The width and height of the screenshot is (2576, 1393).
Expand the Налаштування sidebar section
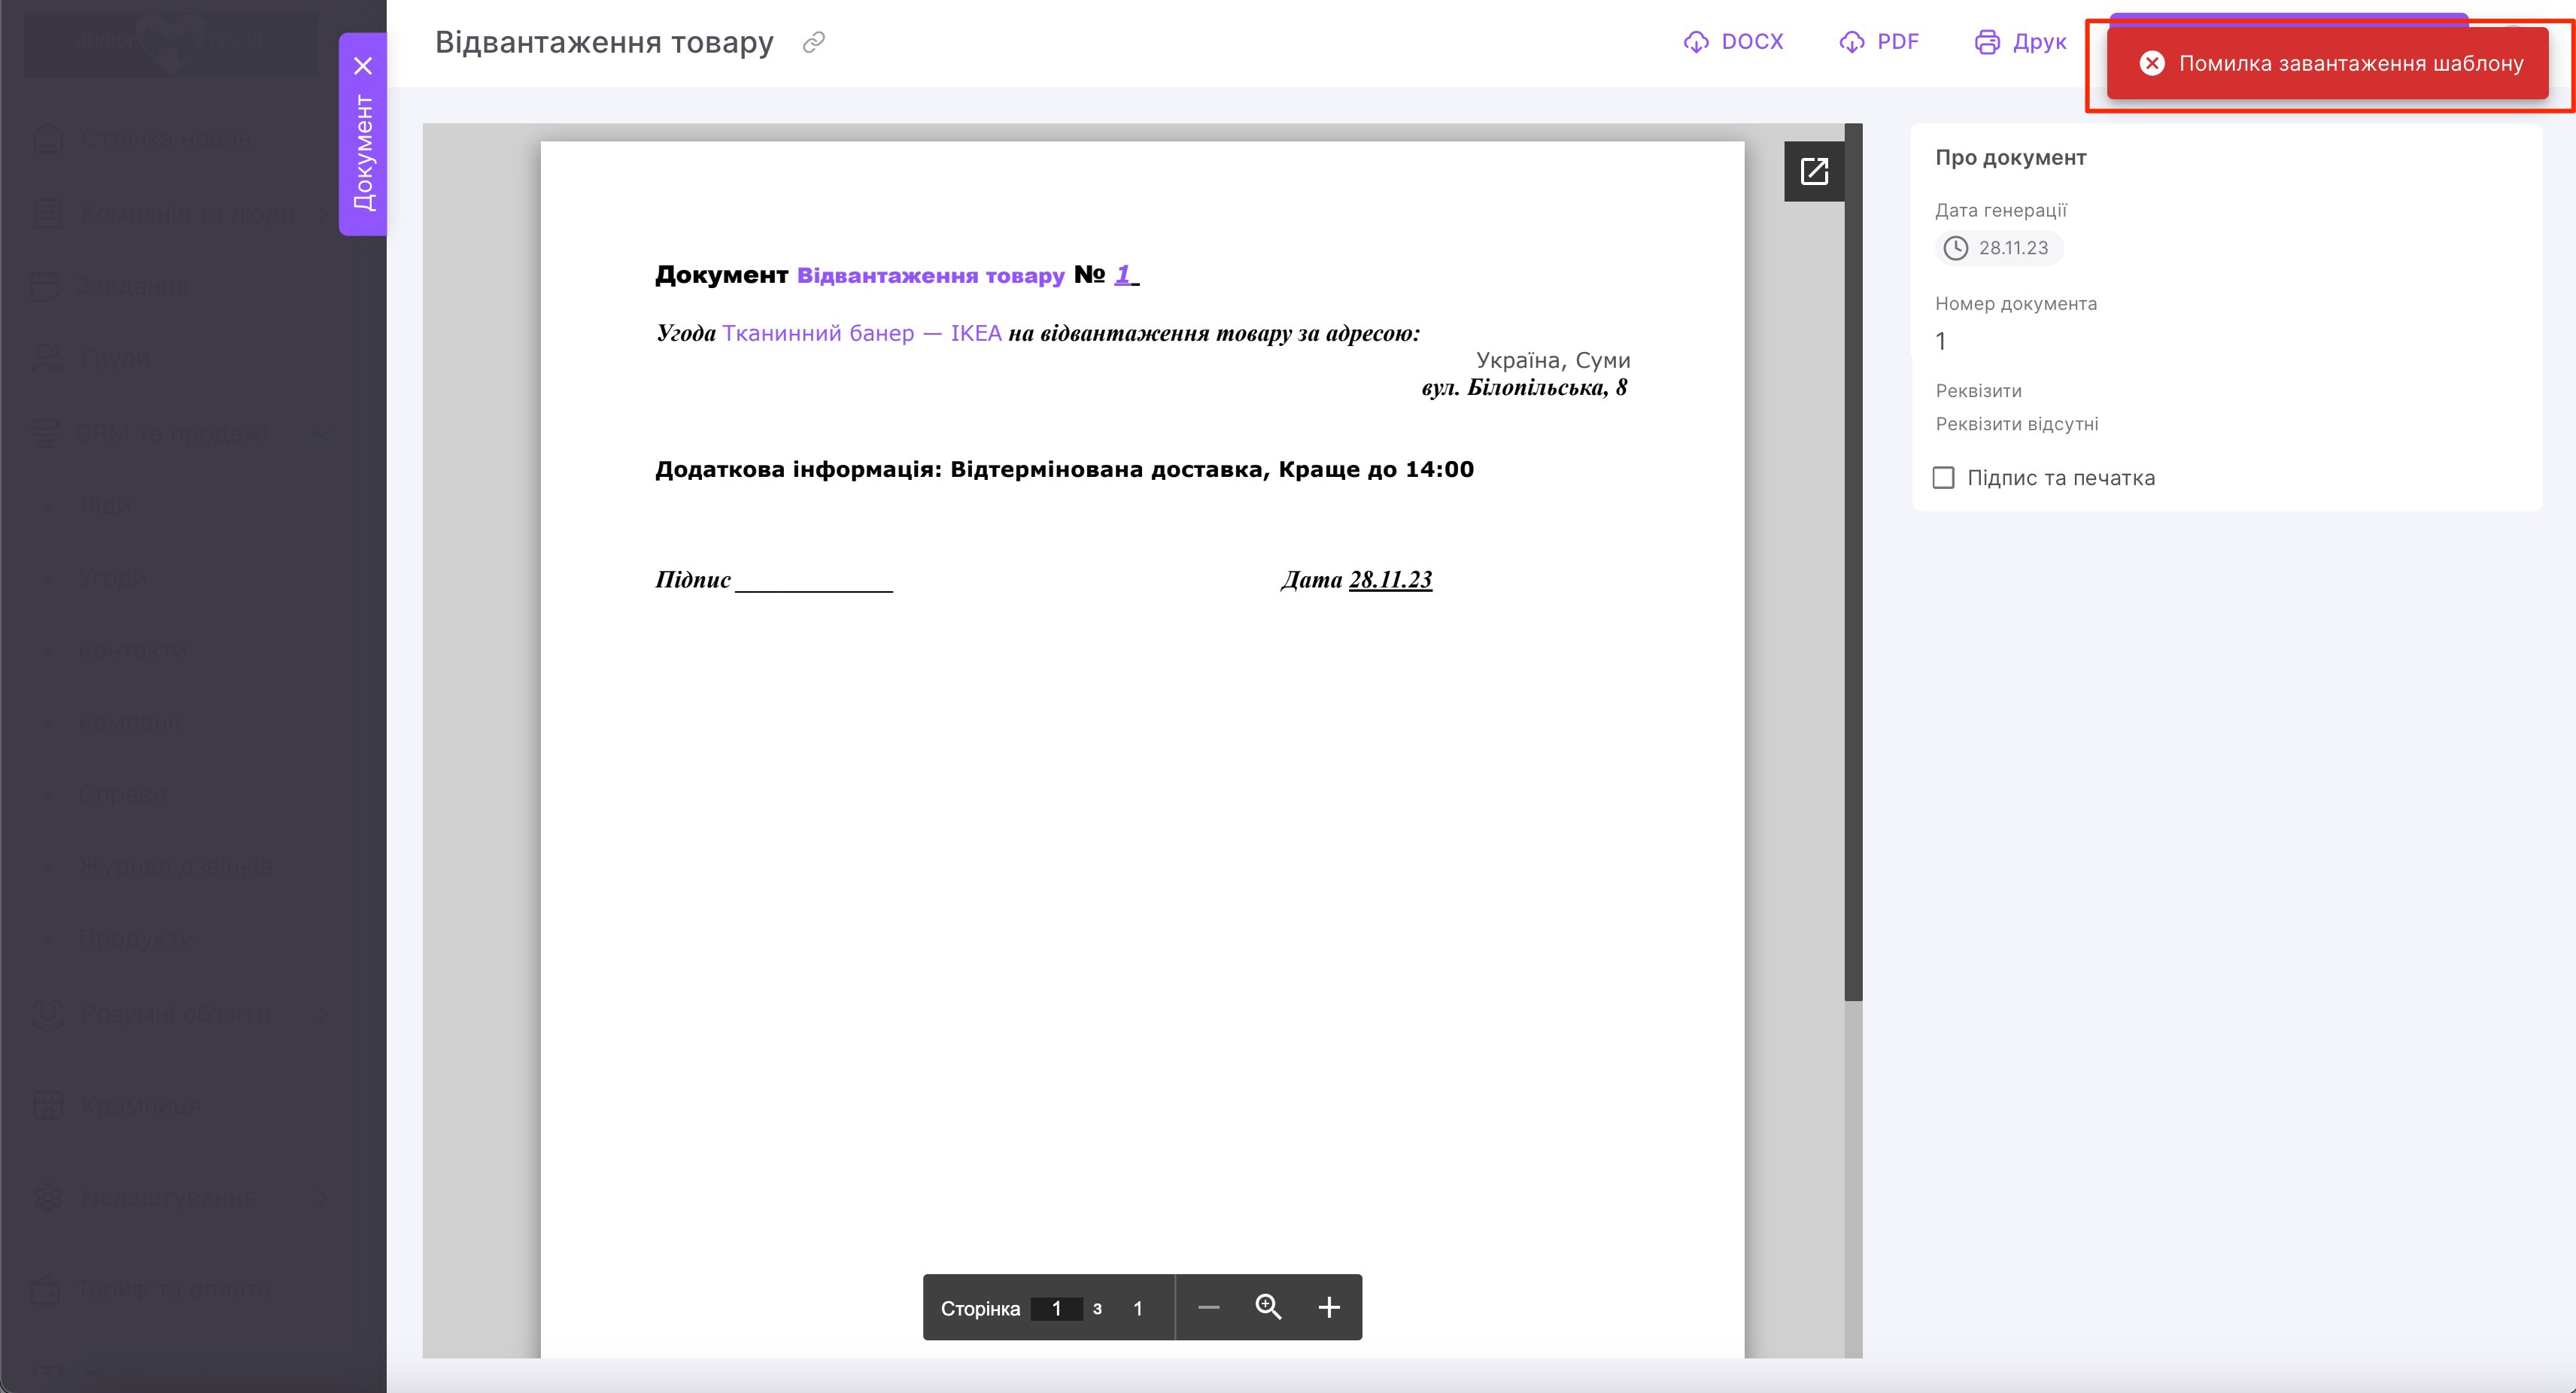321,1197
